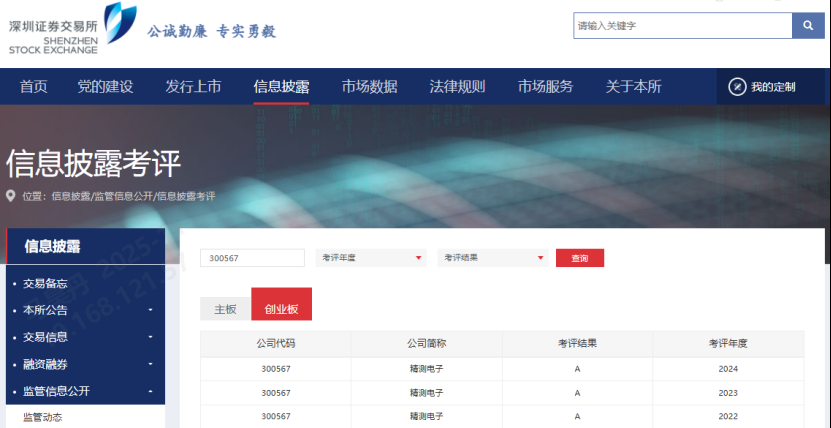The image size is (831, 428).
Task: Click the Shenzhen Stock Exchange logo
Action: [73, 28]
